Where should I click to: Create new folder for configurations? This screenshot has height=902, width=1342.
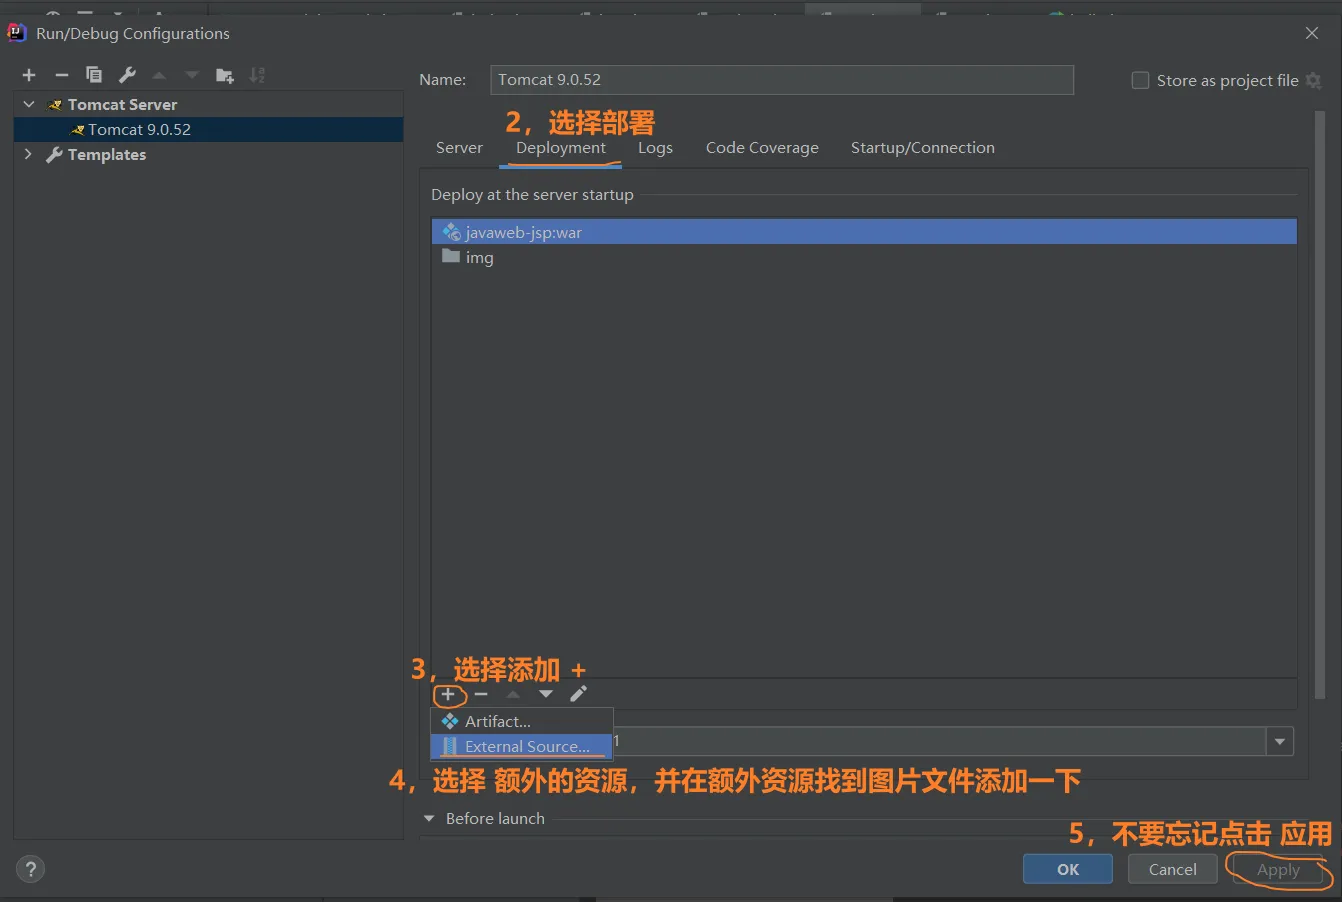225,75
